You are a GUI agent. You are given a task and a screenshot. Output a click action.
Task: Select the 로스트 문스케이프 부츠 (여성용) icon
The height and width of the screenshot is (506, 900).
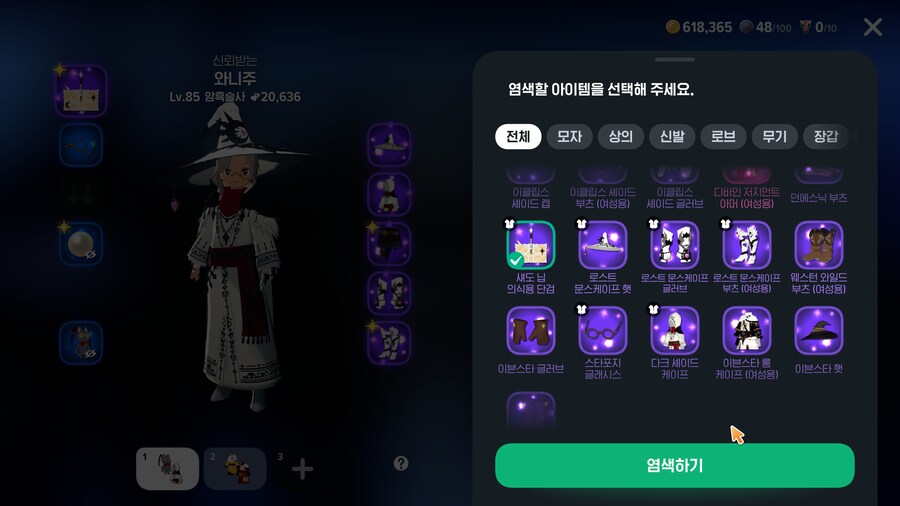(x=747, y=245)
